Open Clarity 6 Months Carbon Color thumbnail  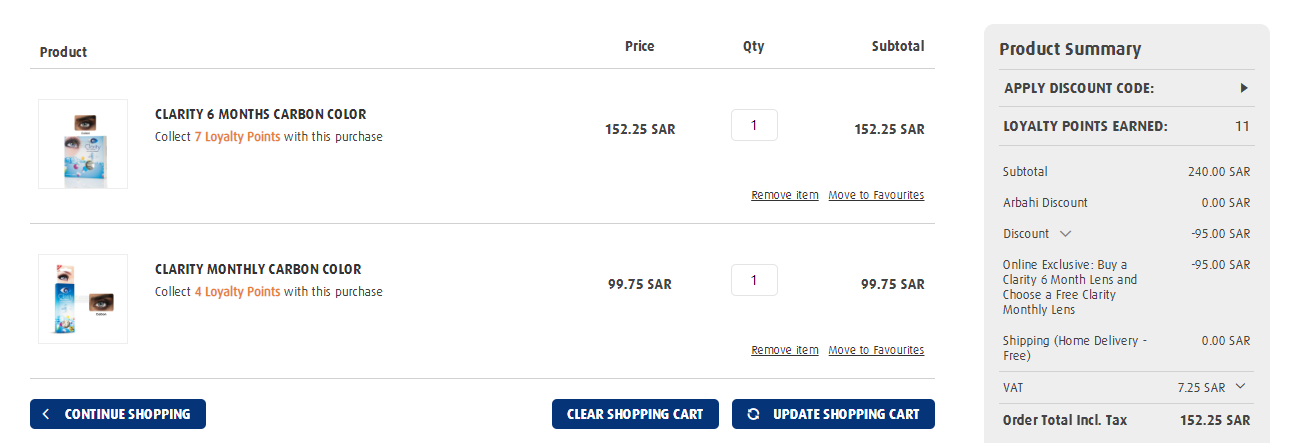tap(83, 144)
